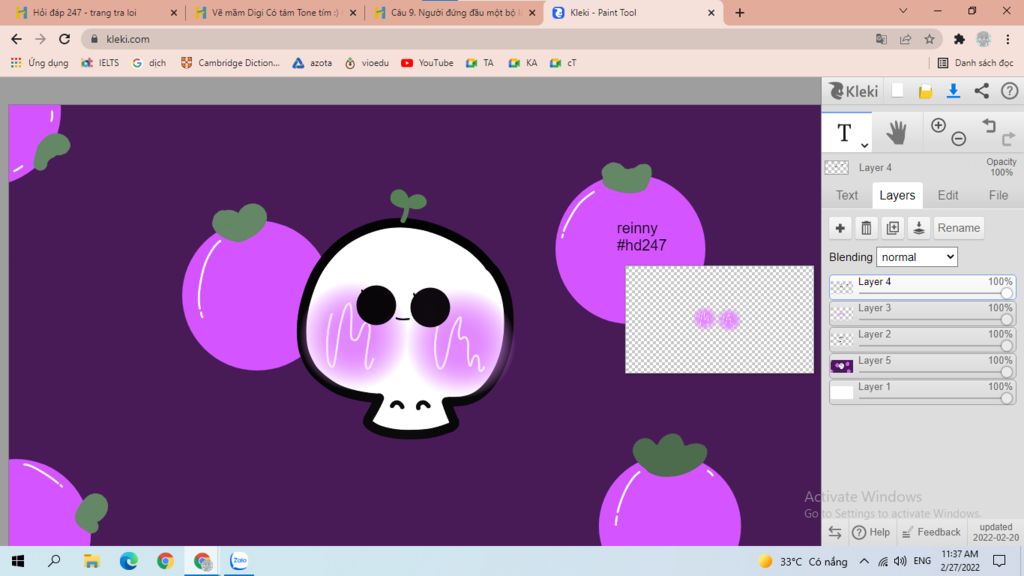Zoom out with the minus magnifier icon
The width and height of the screenshot is (1024, 576).
tap(959, 138)
